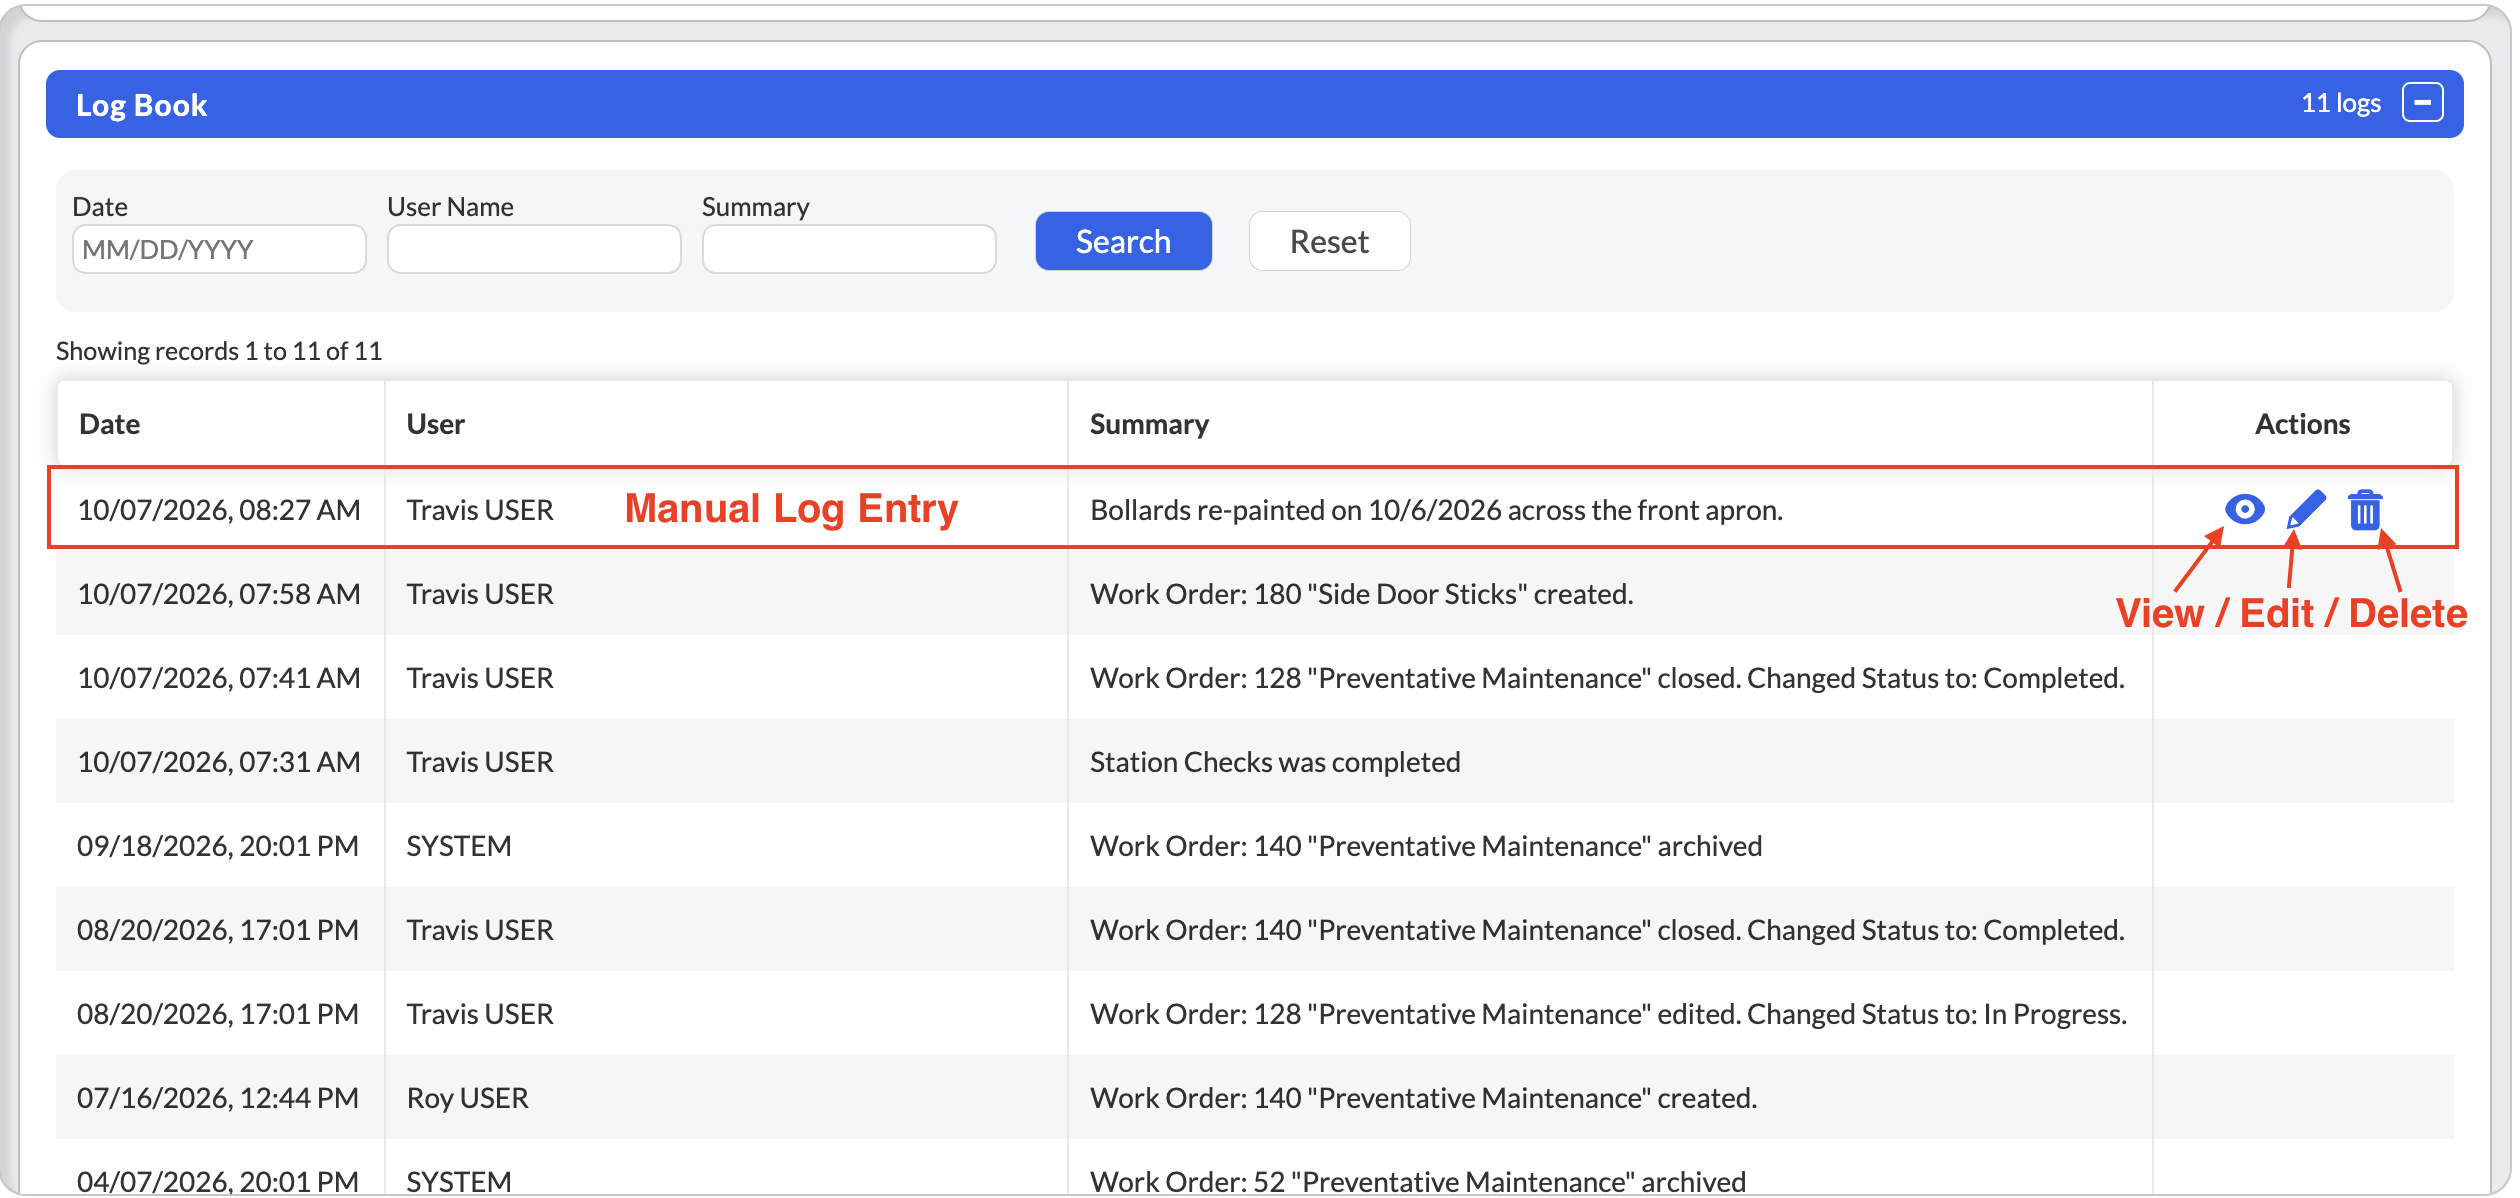Viewport: 2520px width, 1198px height.
Task: Click the 10/07/2026, 07:58 AM date cell
Action: [x=219, y=594]
